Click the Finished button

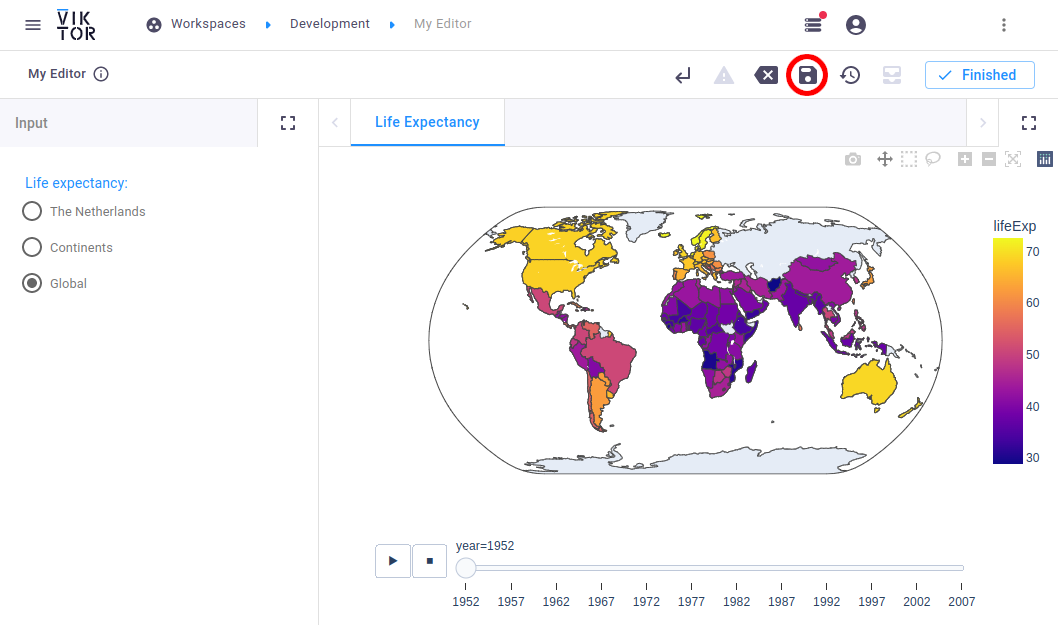point(978,75)
